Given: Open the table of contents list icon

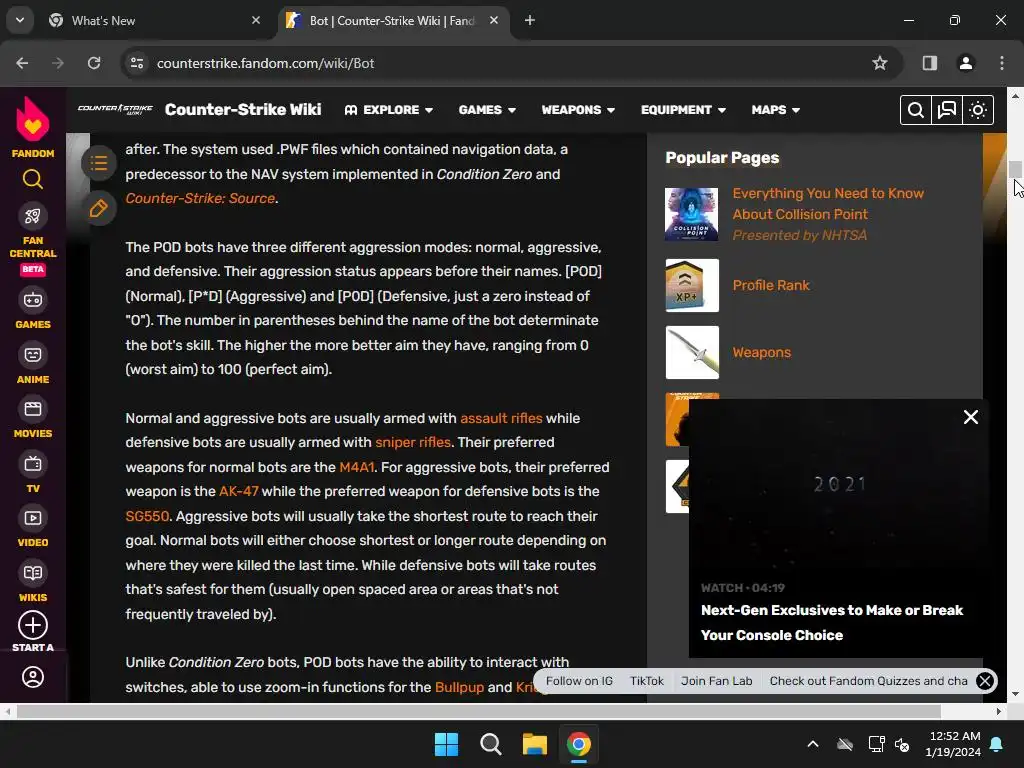Looking at the screenshot, I should coord(99,163).
